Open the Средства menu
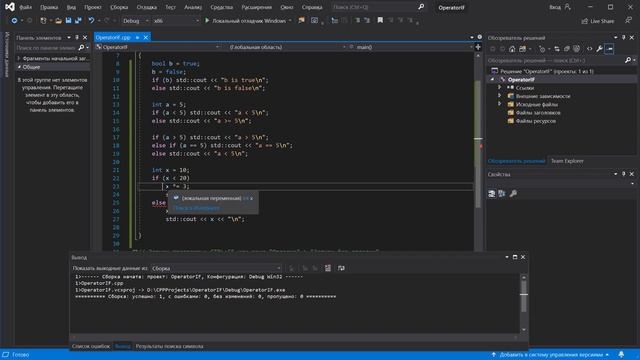The width and height of the screenshot is (640, 360). click(222, 7)
